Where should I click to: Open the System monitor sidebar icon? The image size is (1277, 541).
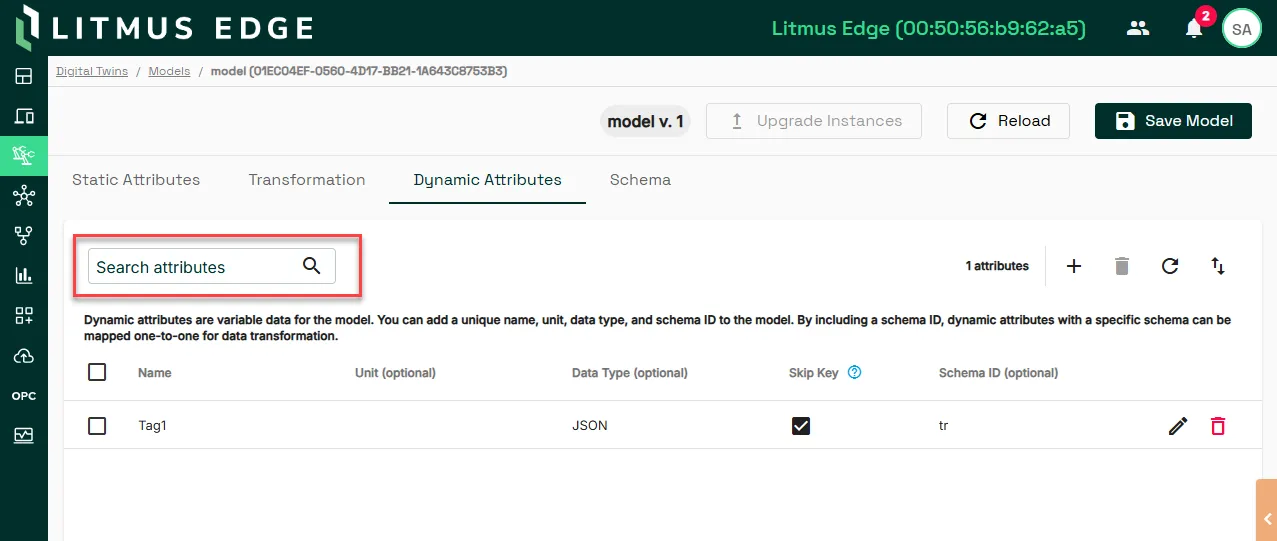coord(23,435)
